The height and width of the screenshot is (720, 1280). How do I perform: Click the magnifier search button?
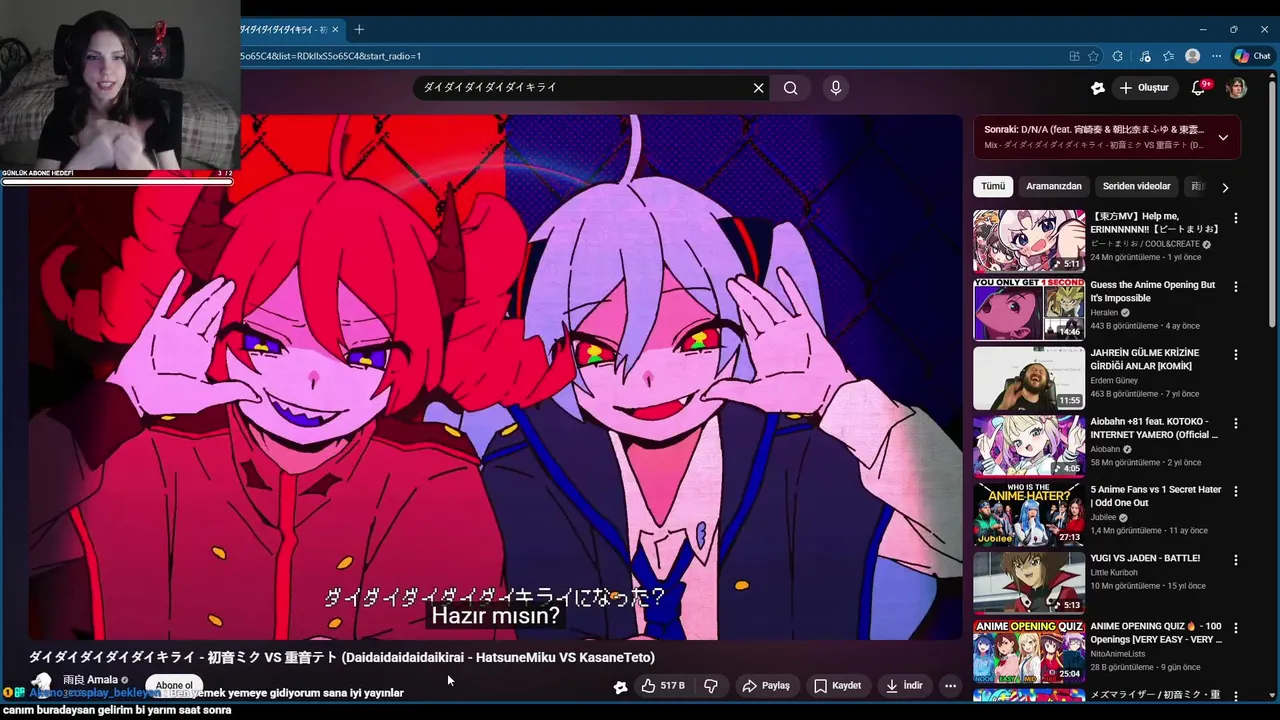click(x=791, y=88)
